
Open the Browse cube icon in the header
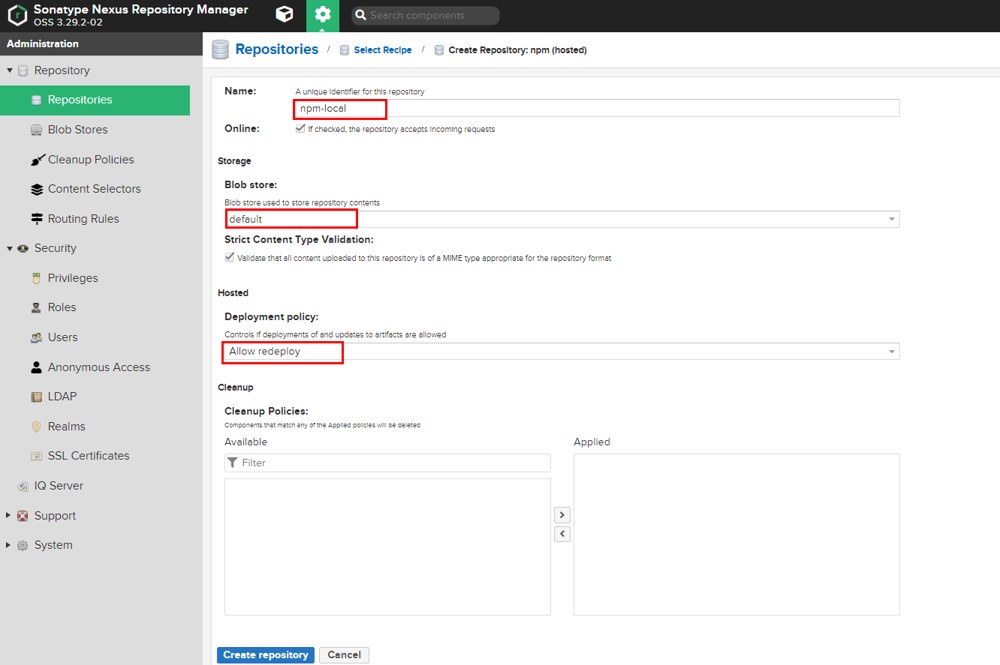coord(284,14)
